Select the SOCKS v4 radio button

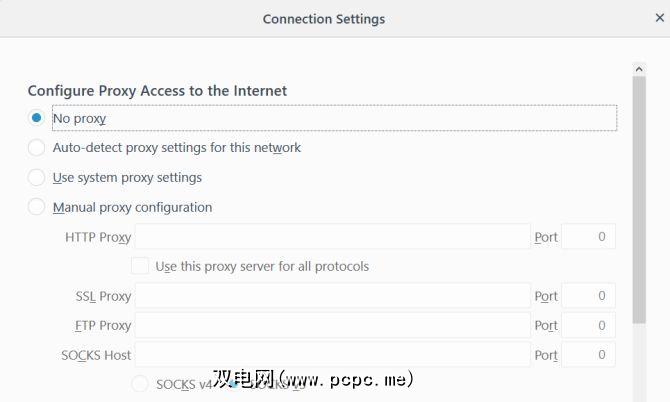(x=140, y=384)
